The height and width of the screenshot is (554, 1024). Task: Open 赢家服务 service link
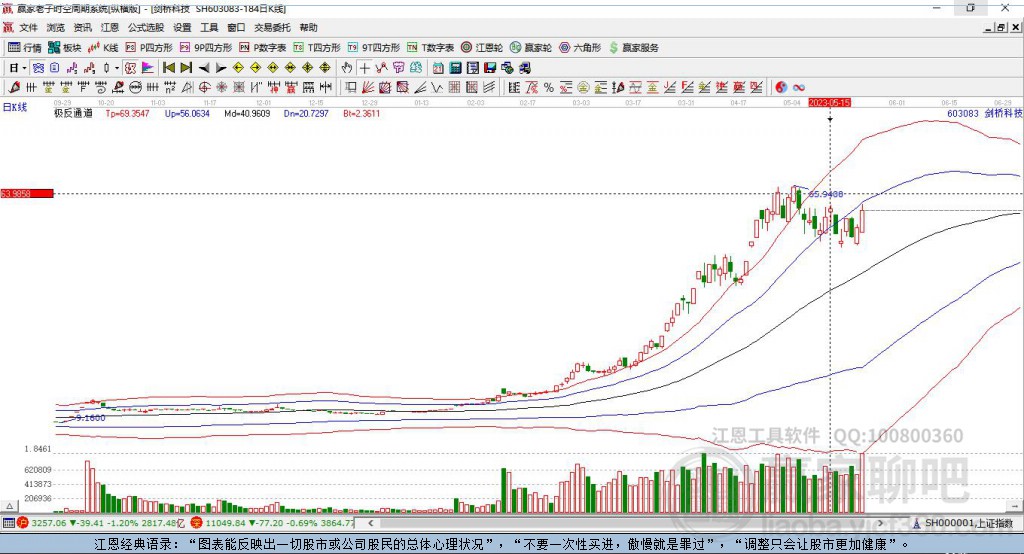click(633, 48)
